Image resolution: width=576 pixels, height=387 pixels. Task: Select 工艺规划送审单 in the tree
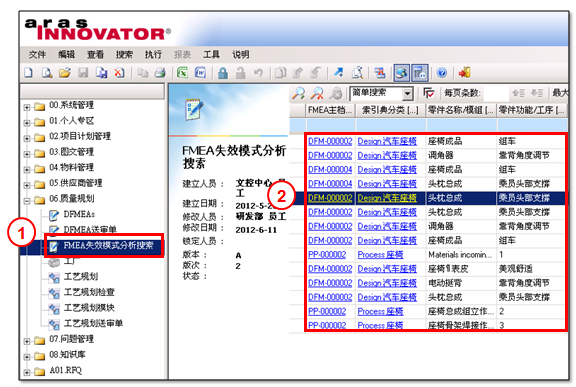click(93, 323)
